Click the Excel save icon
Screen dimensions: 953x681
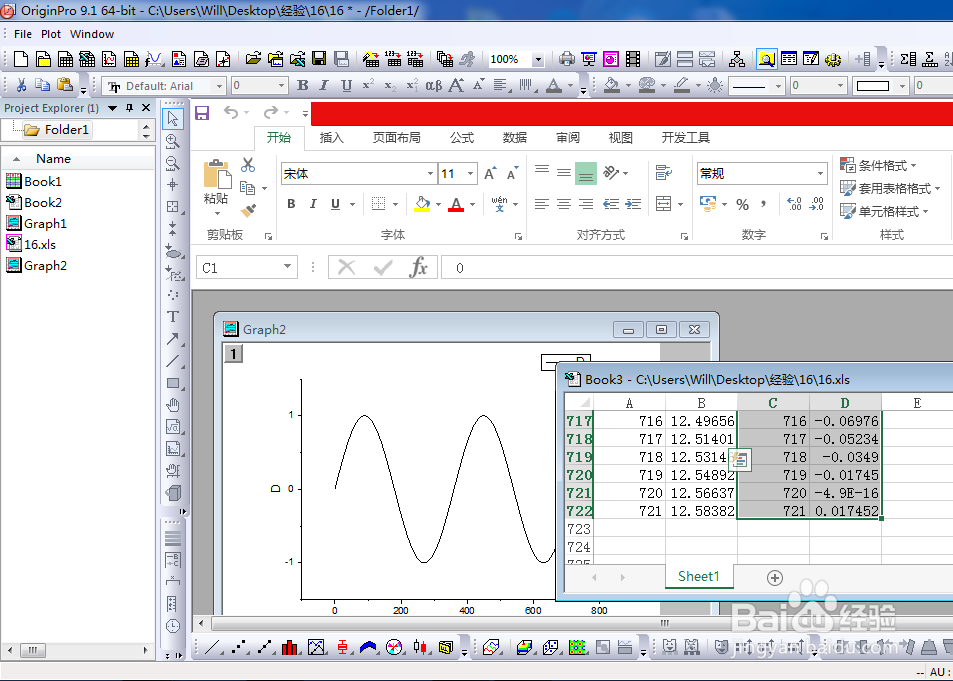click(x=202, y=112)
